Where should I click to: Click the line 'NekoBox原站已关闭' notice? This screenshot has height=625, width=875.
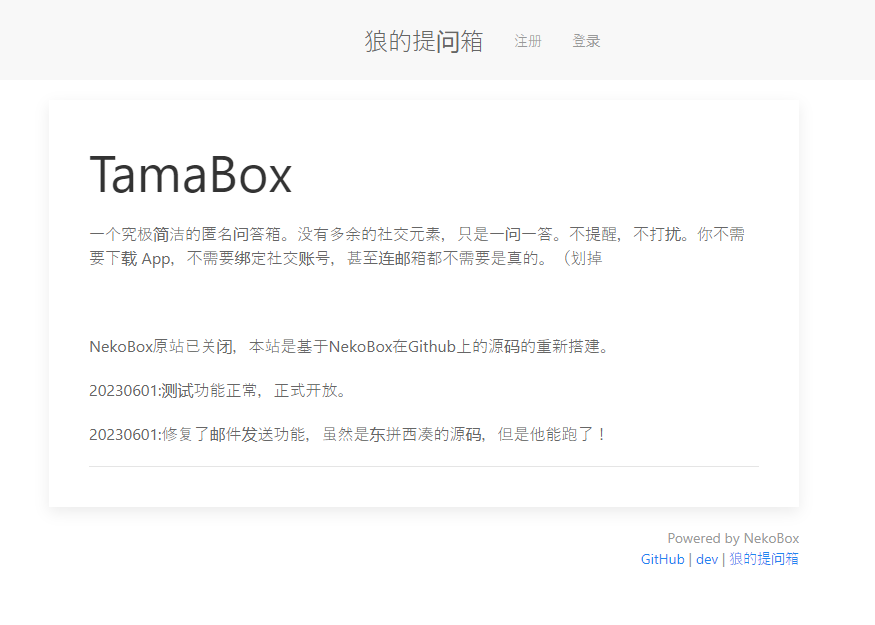tap(348, 347)
